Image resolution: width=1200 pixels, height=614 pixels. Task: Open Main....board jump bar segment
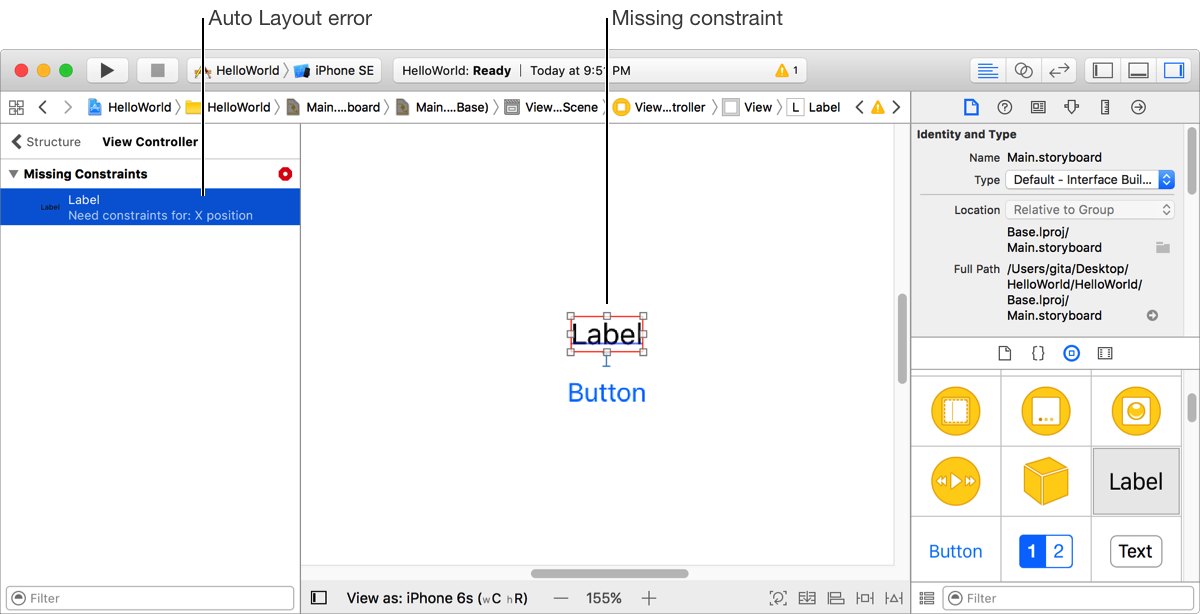(333, 107)
